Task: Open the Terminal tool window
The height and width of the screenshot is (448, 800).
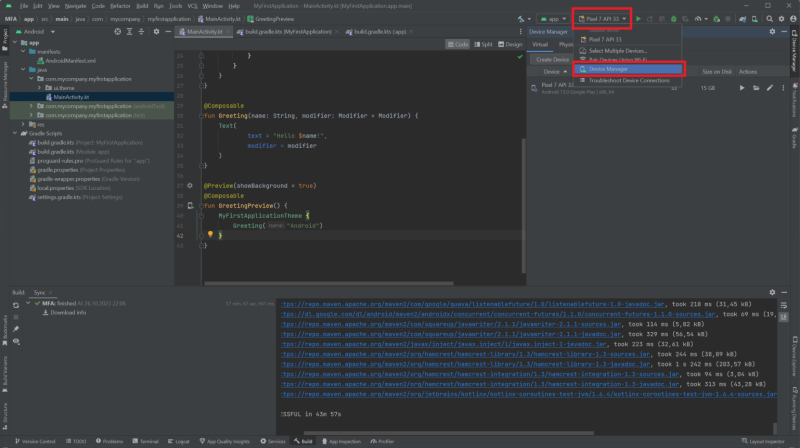Action: [145, 441]
